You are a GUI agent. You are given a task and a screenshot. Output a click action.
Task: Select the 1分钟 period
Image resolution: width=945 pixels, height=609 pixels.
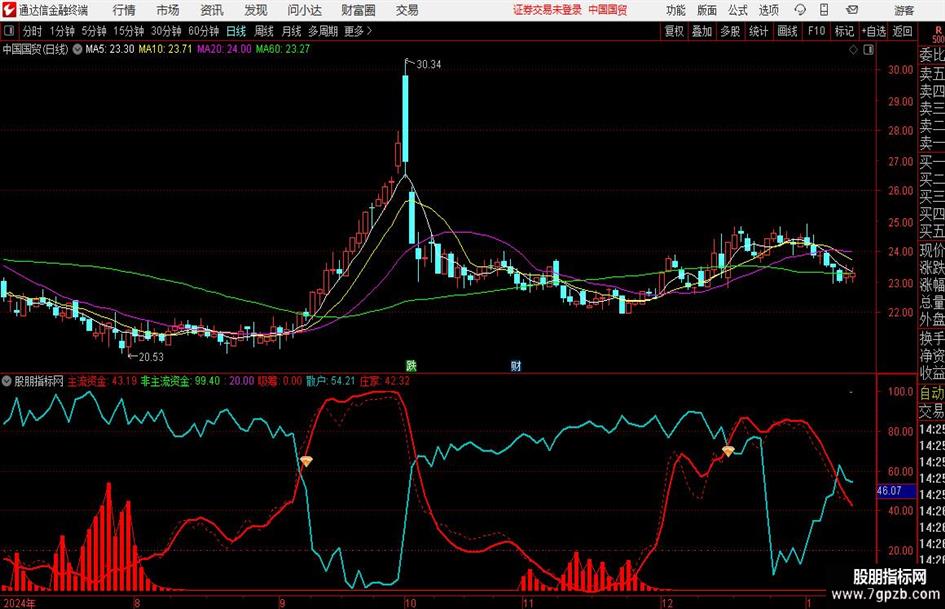pyautogui.click(x=62, y=31)
